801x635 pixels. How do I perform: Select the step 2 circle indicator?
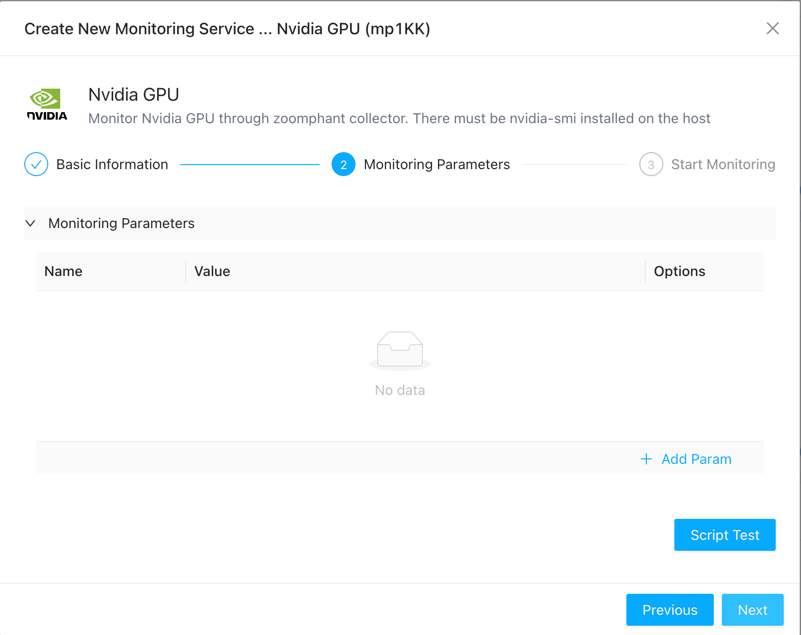(x=343, y=164)
